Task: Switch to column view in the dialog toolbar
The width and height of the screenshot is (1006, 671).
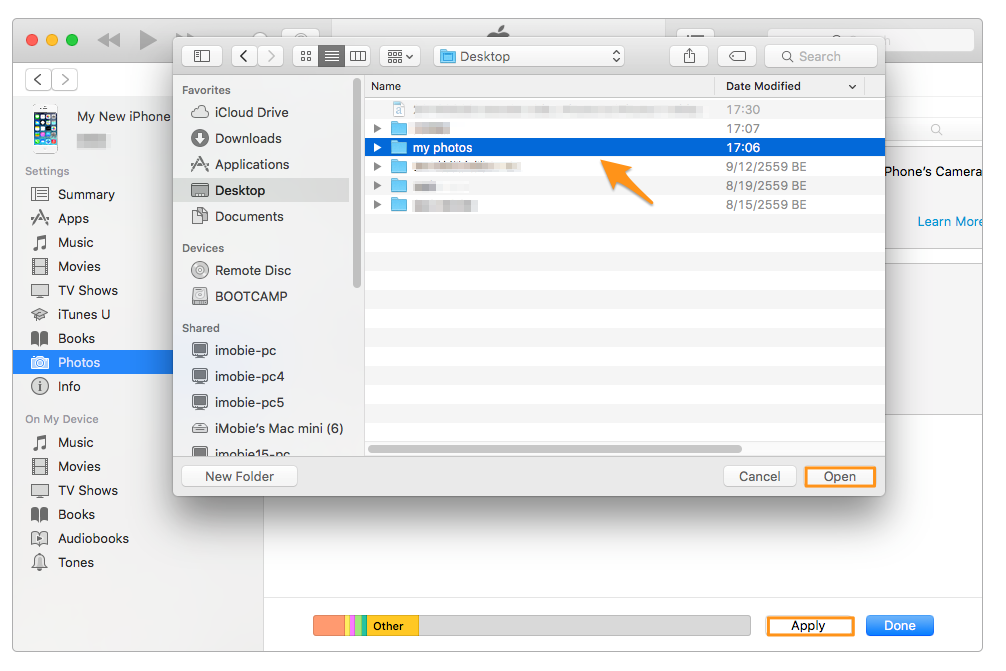Action: tap(357, 55)
